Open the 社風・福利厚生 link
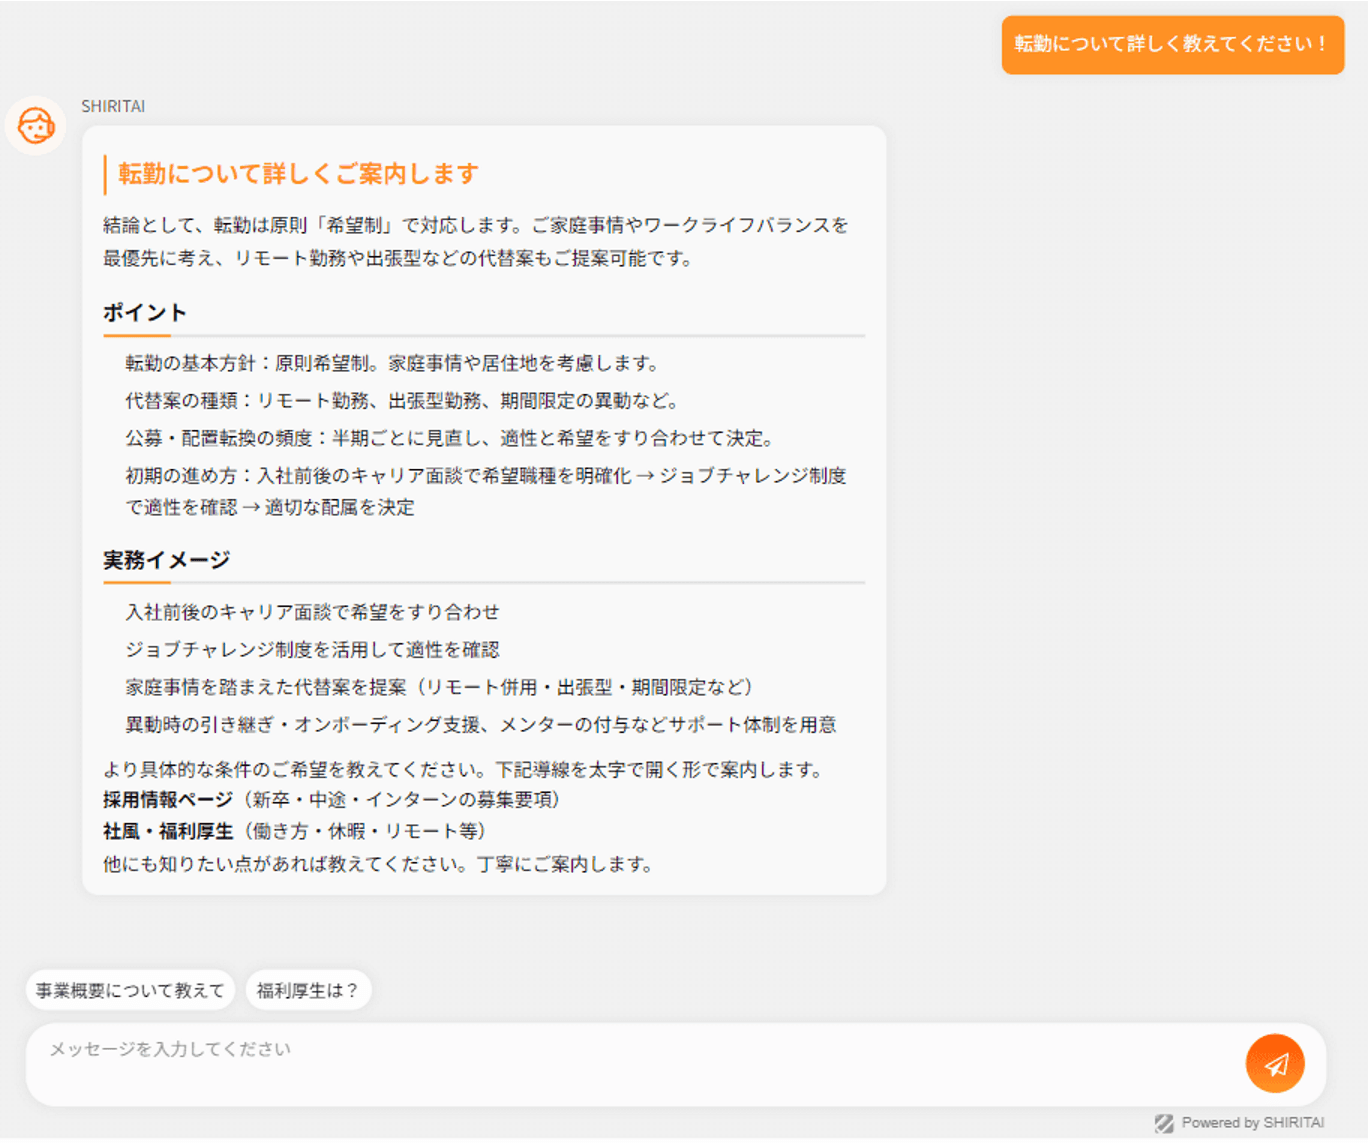This screenshot has height=1143, width=1368. (166, 831)
